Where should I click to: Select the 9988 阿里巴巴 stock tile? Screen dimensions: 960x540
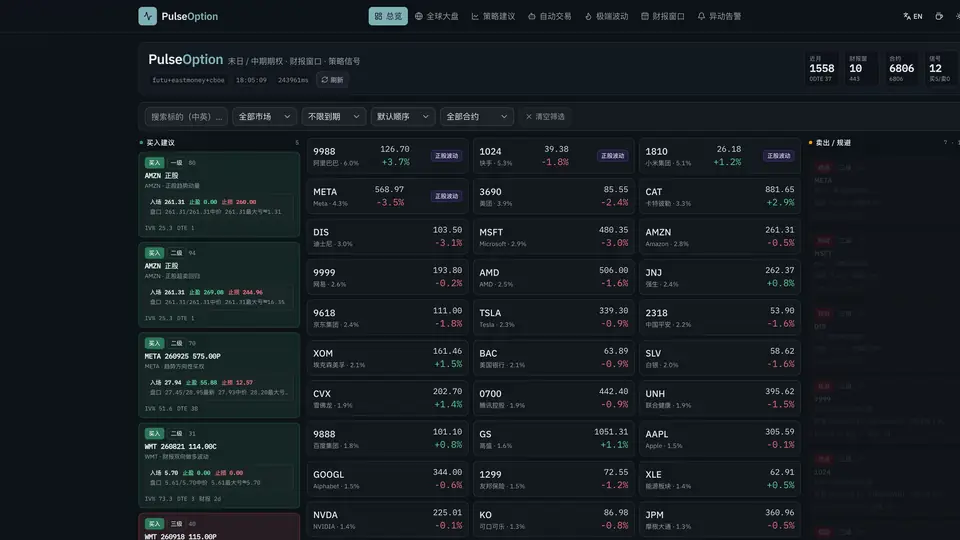tap(388, 156)
